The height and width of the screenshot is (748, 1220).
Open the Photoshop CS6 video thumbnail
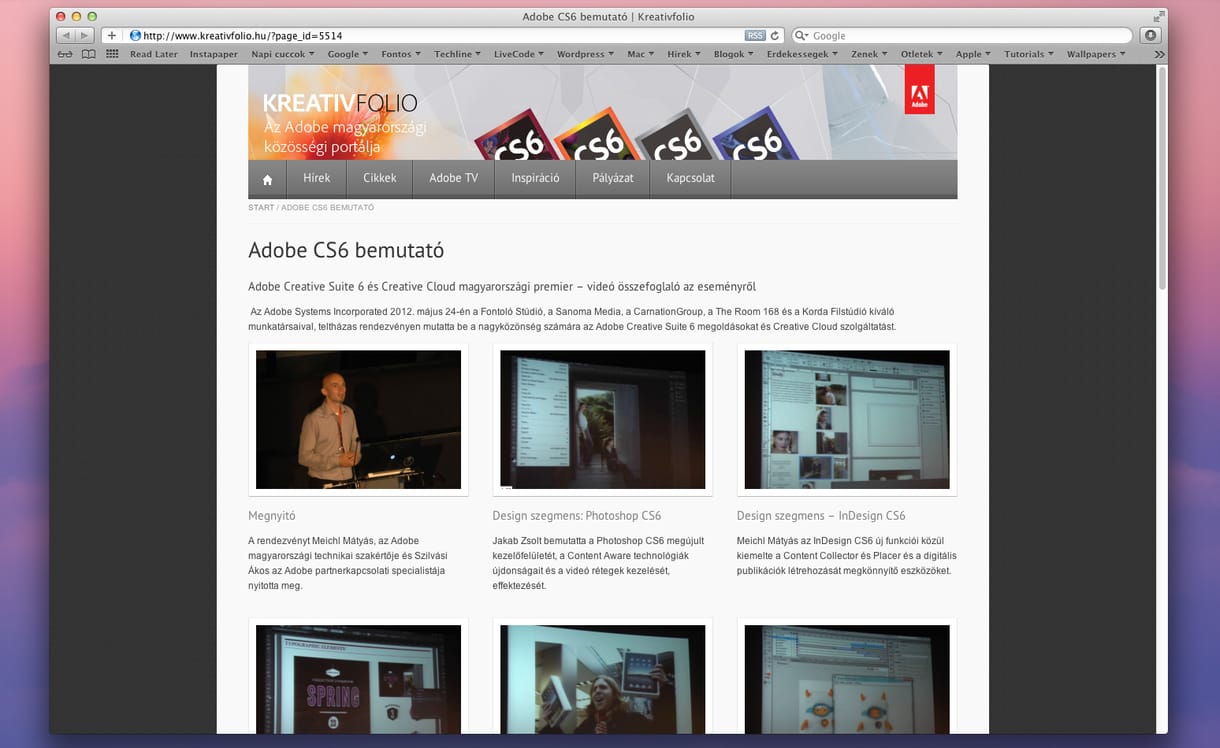[602, 419]
